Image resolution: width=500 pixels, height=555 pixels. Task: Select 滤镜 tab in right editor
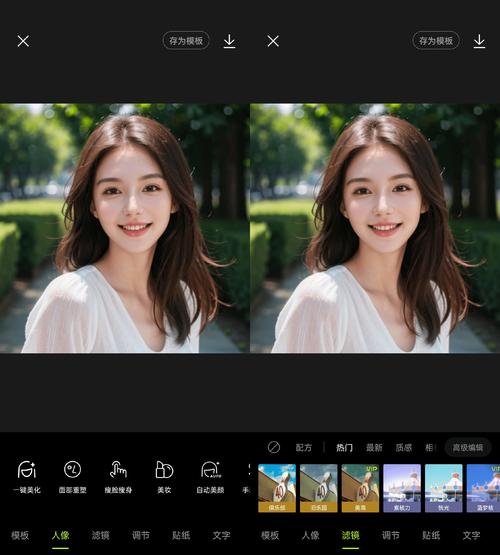[x=350, y=535]
